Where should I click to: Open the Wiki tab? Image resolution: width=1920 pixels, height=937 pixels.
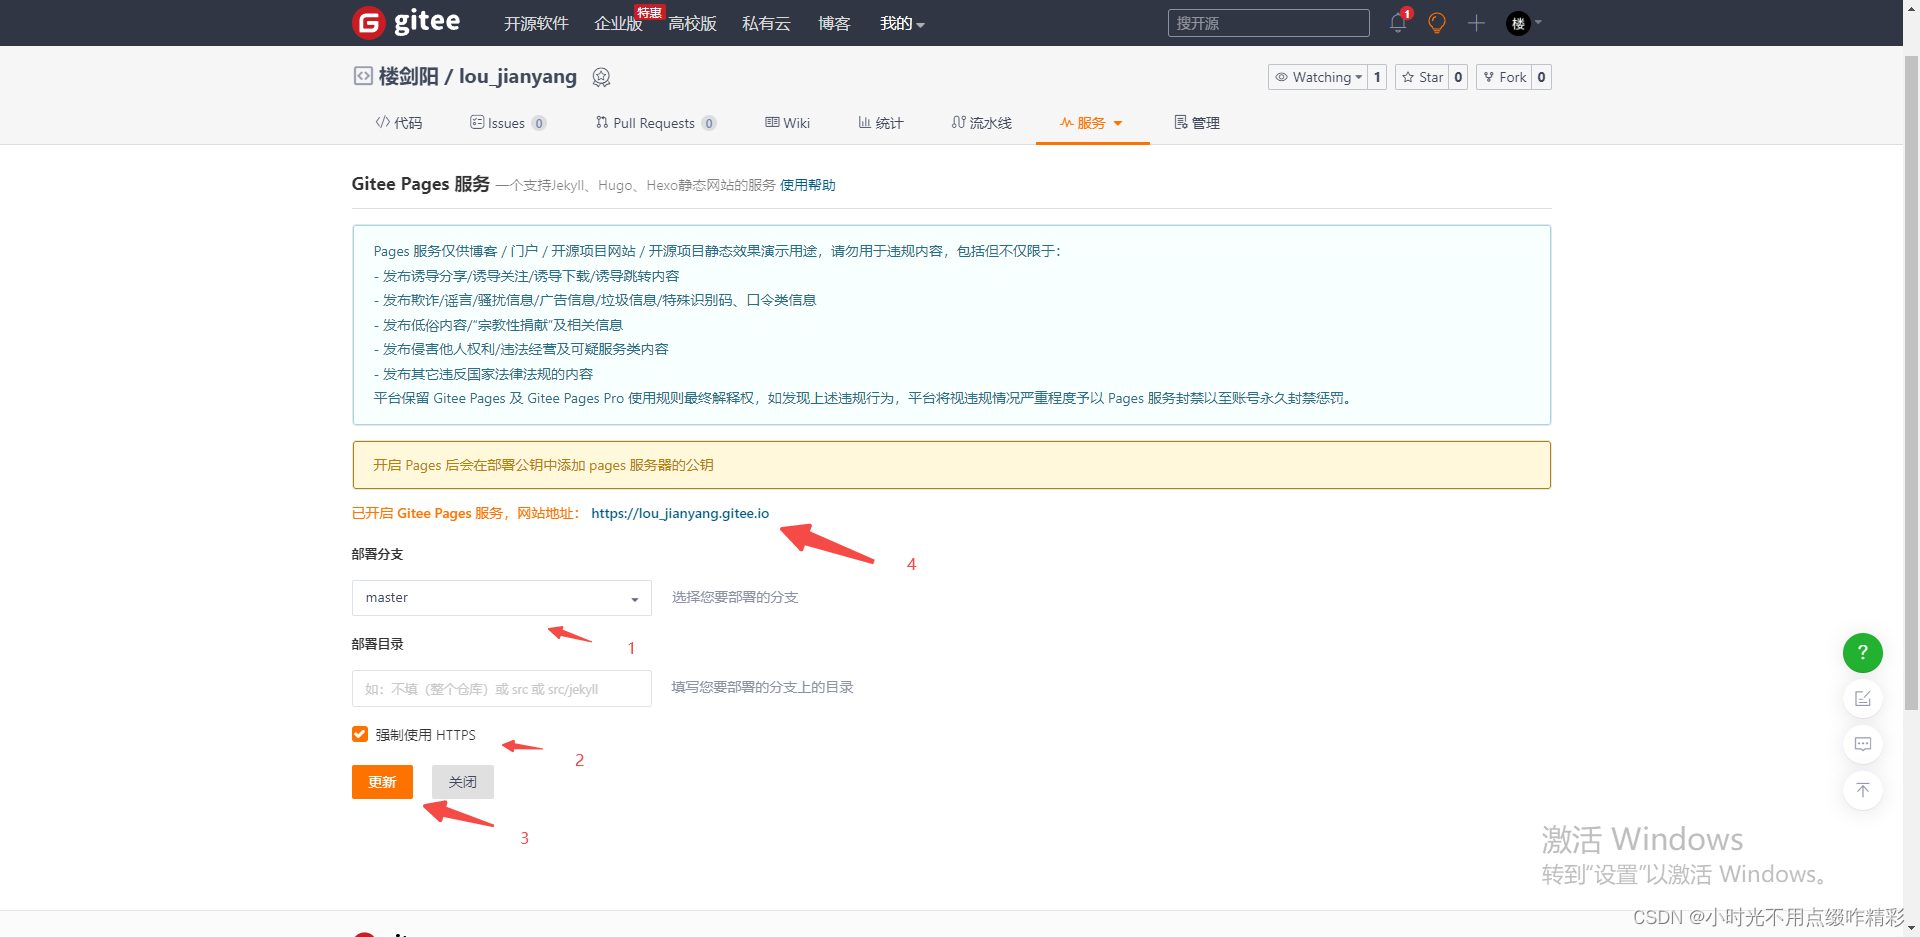788,122
